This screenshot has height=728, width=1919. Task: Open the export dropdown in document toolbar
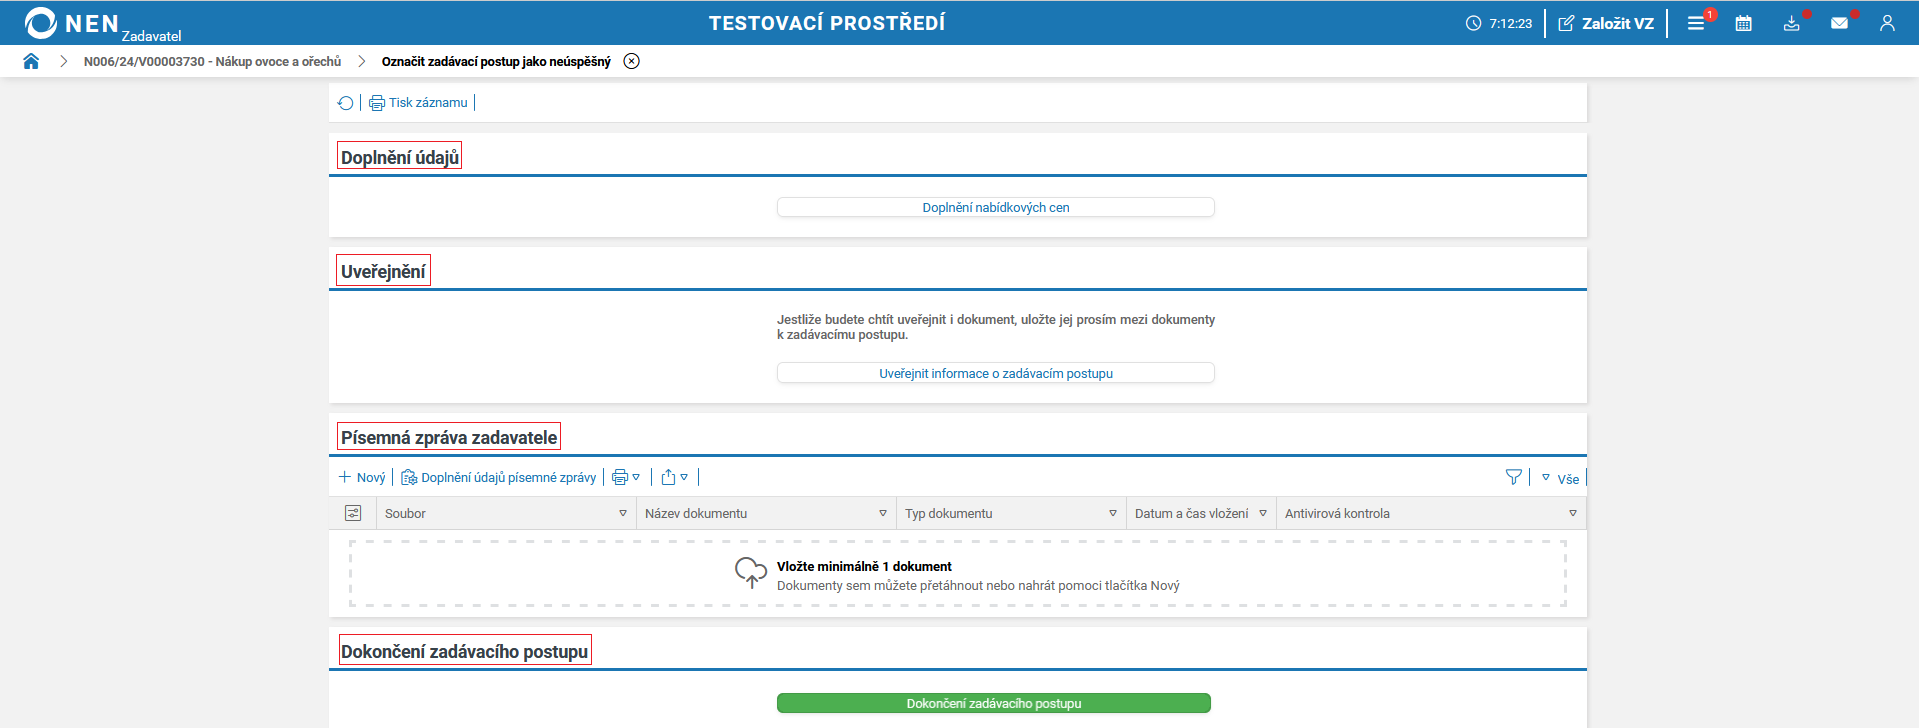point(674,477)
